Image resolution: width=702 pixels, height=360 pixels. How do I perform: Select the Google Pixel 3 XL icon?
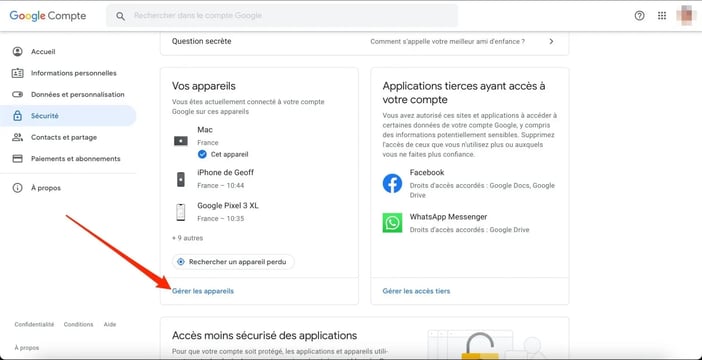(180, 212)
